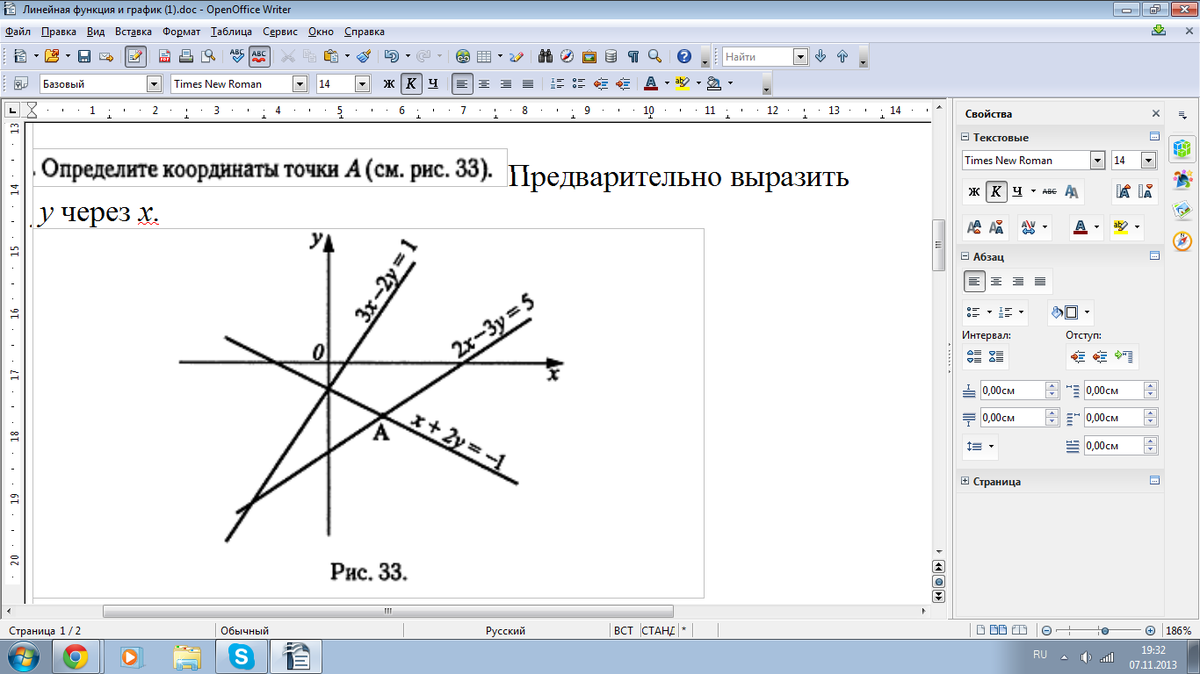Click the Skype icon in taskbar
This screenshot has height=674, width=1200.
pyautogui.click(x=240, y=656)
